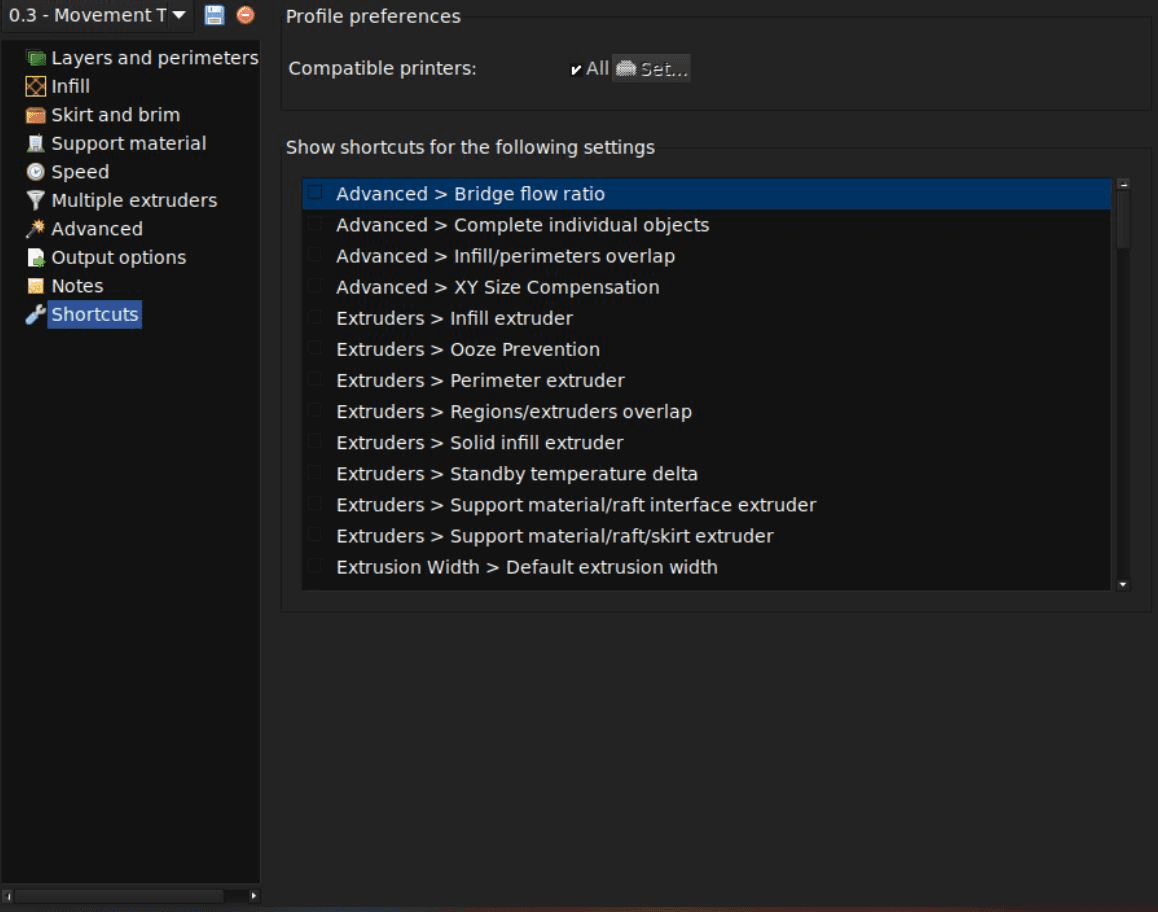Click the sidebar horizontal scrollbar thumb
Screen dimensions: 1158x912
pyautogui.click(x=119, y=896)
